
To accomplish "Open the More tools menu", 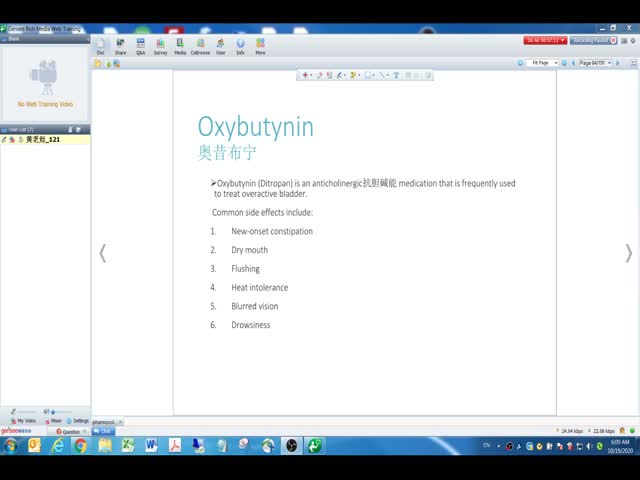I will [260, 46].
